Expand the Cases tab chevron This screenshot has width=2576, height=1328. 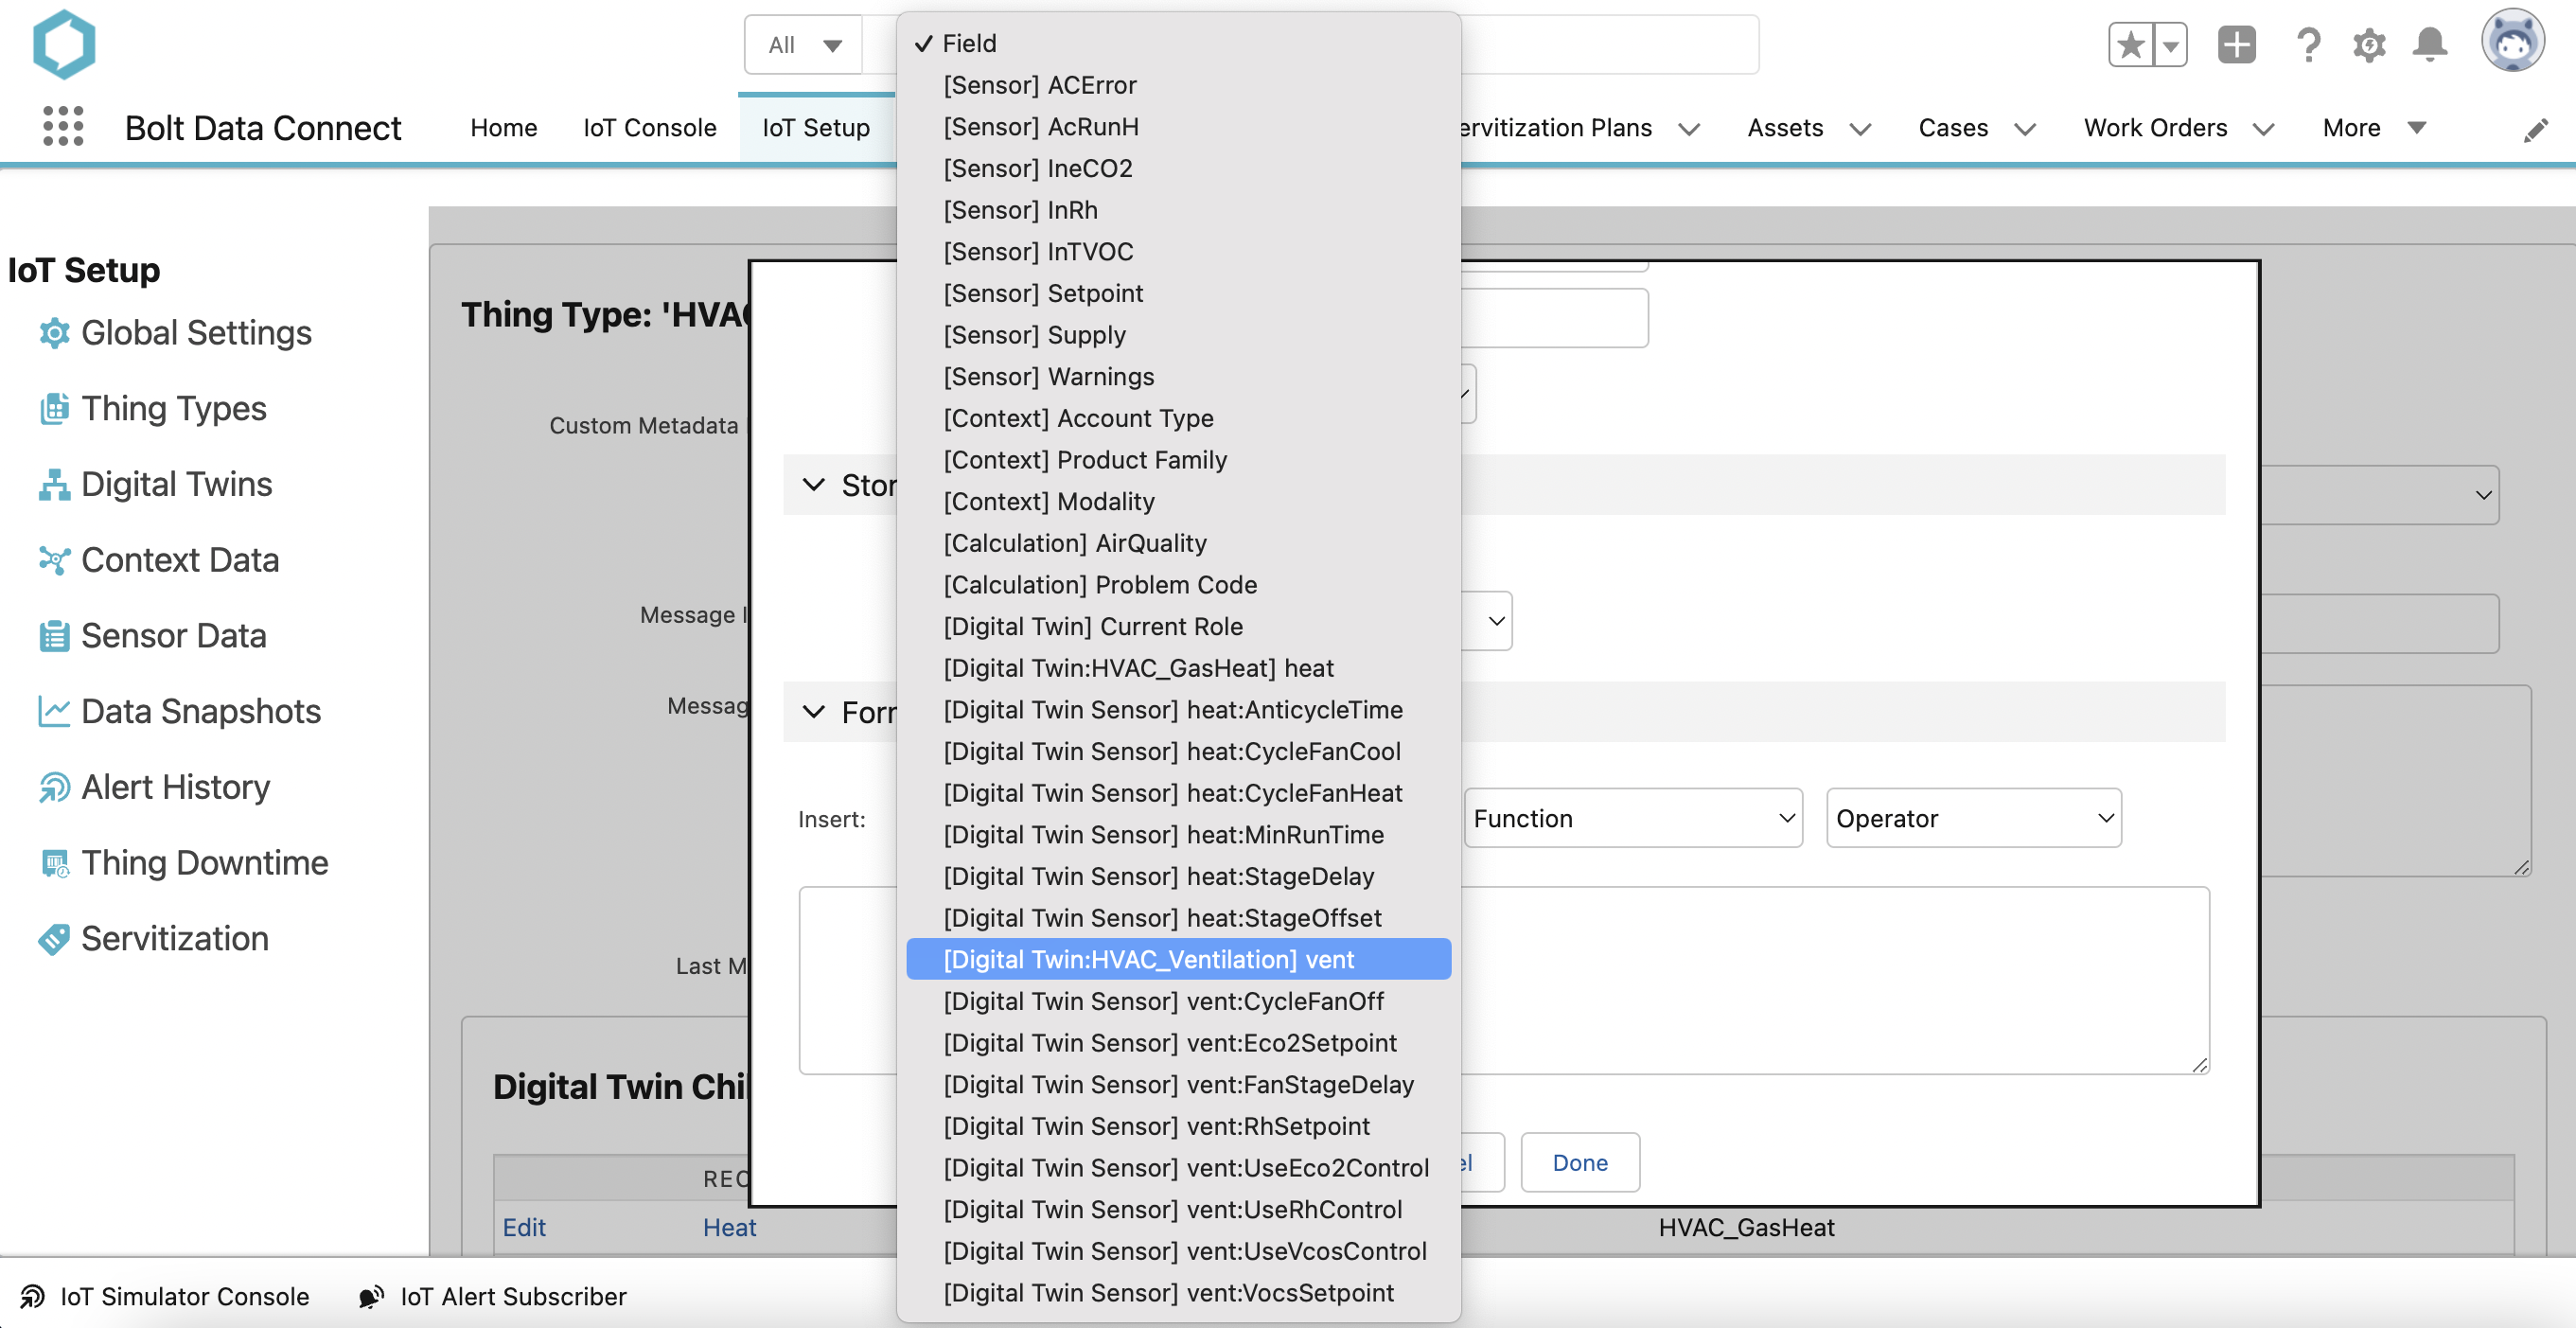[2025, 129]
